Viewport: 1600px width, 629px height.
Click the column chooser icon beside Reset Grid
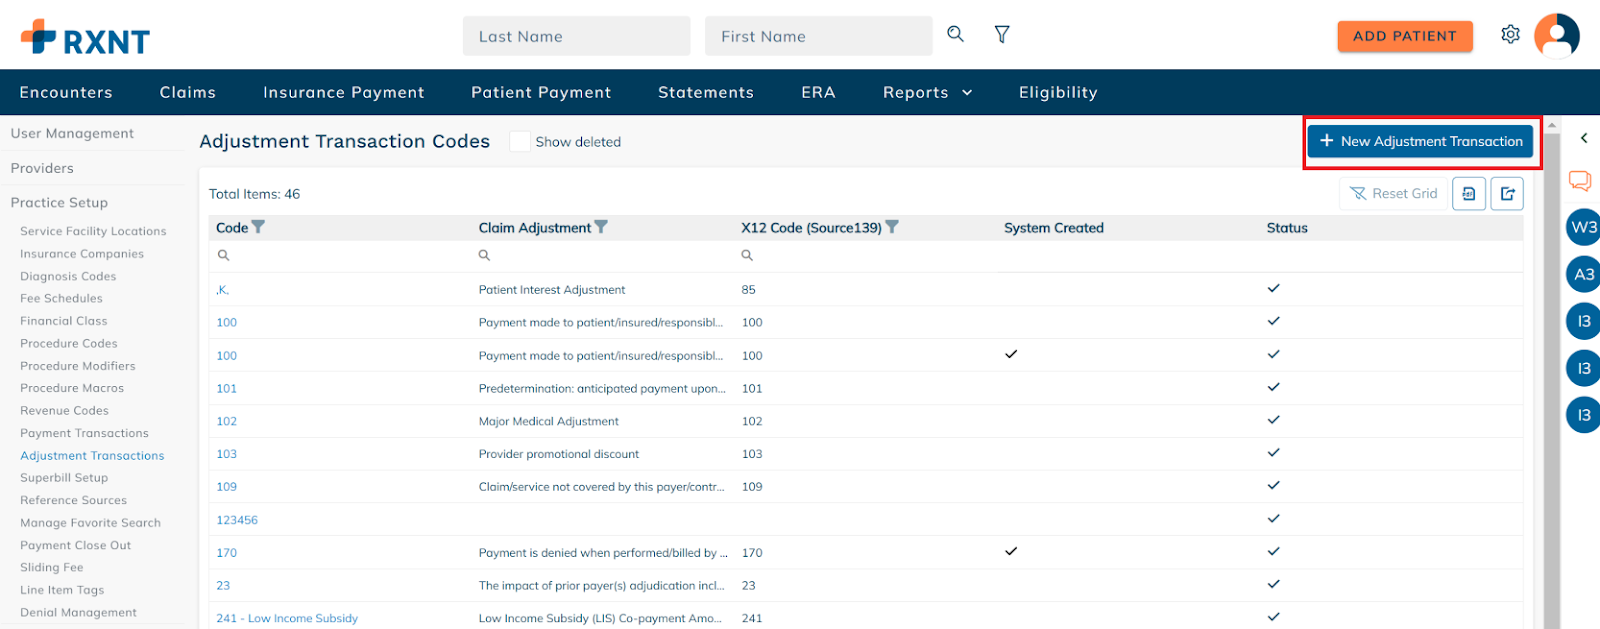point(1468,194)
